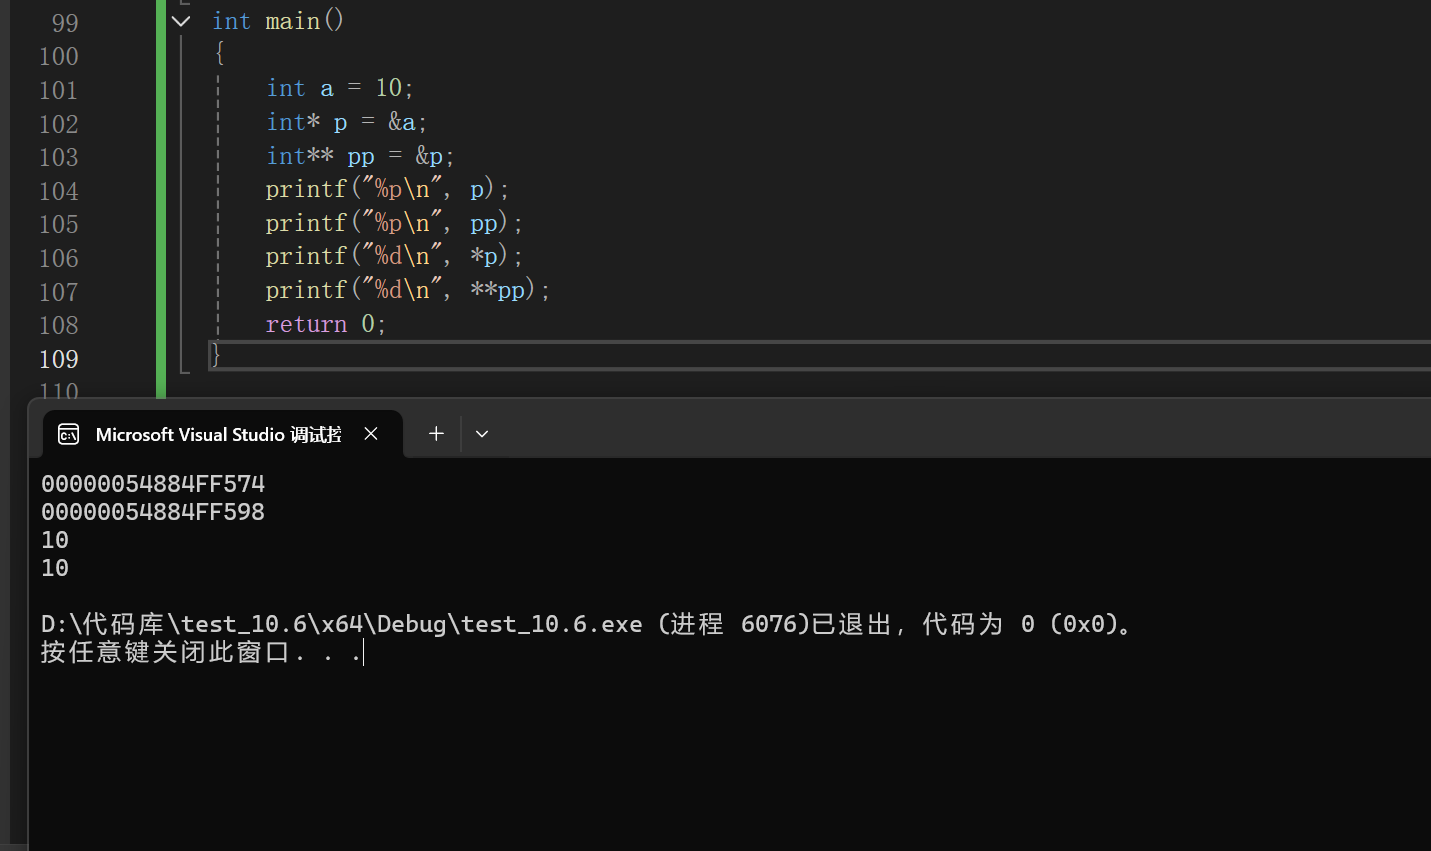
Task: Click the 'printf("%d\n", *p);' statement
Action: click(394, 256)
